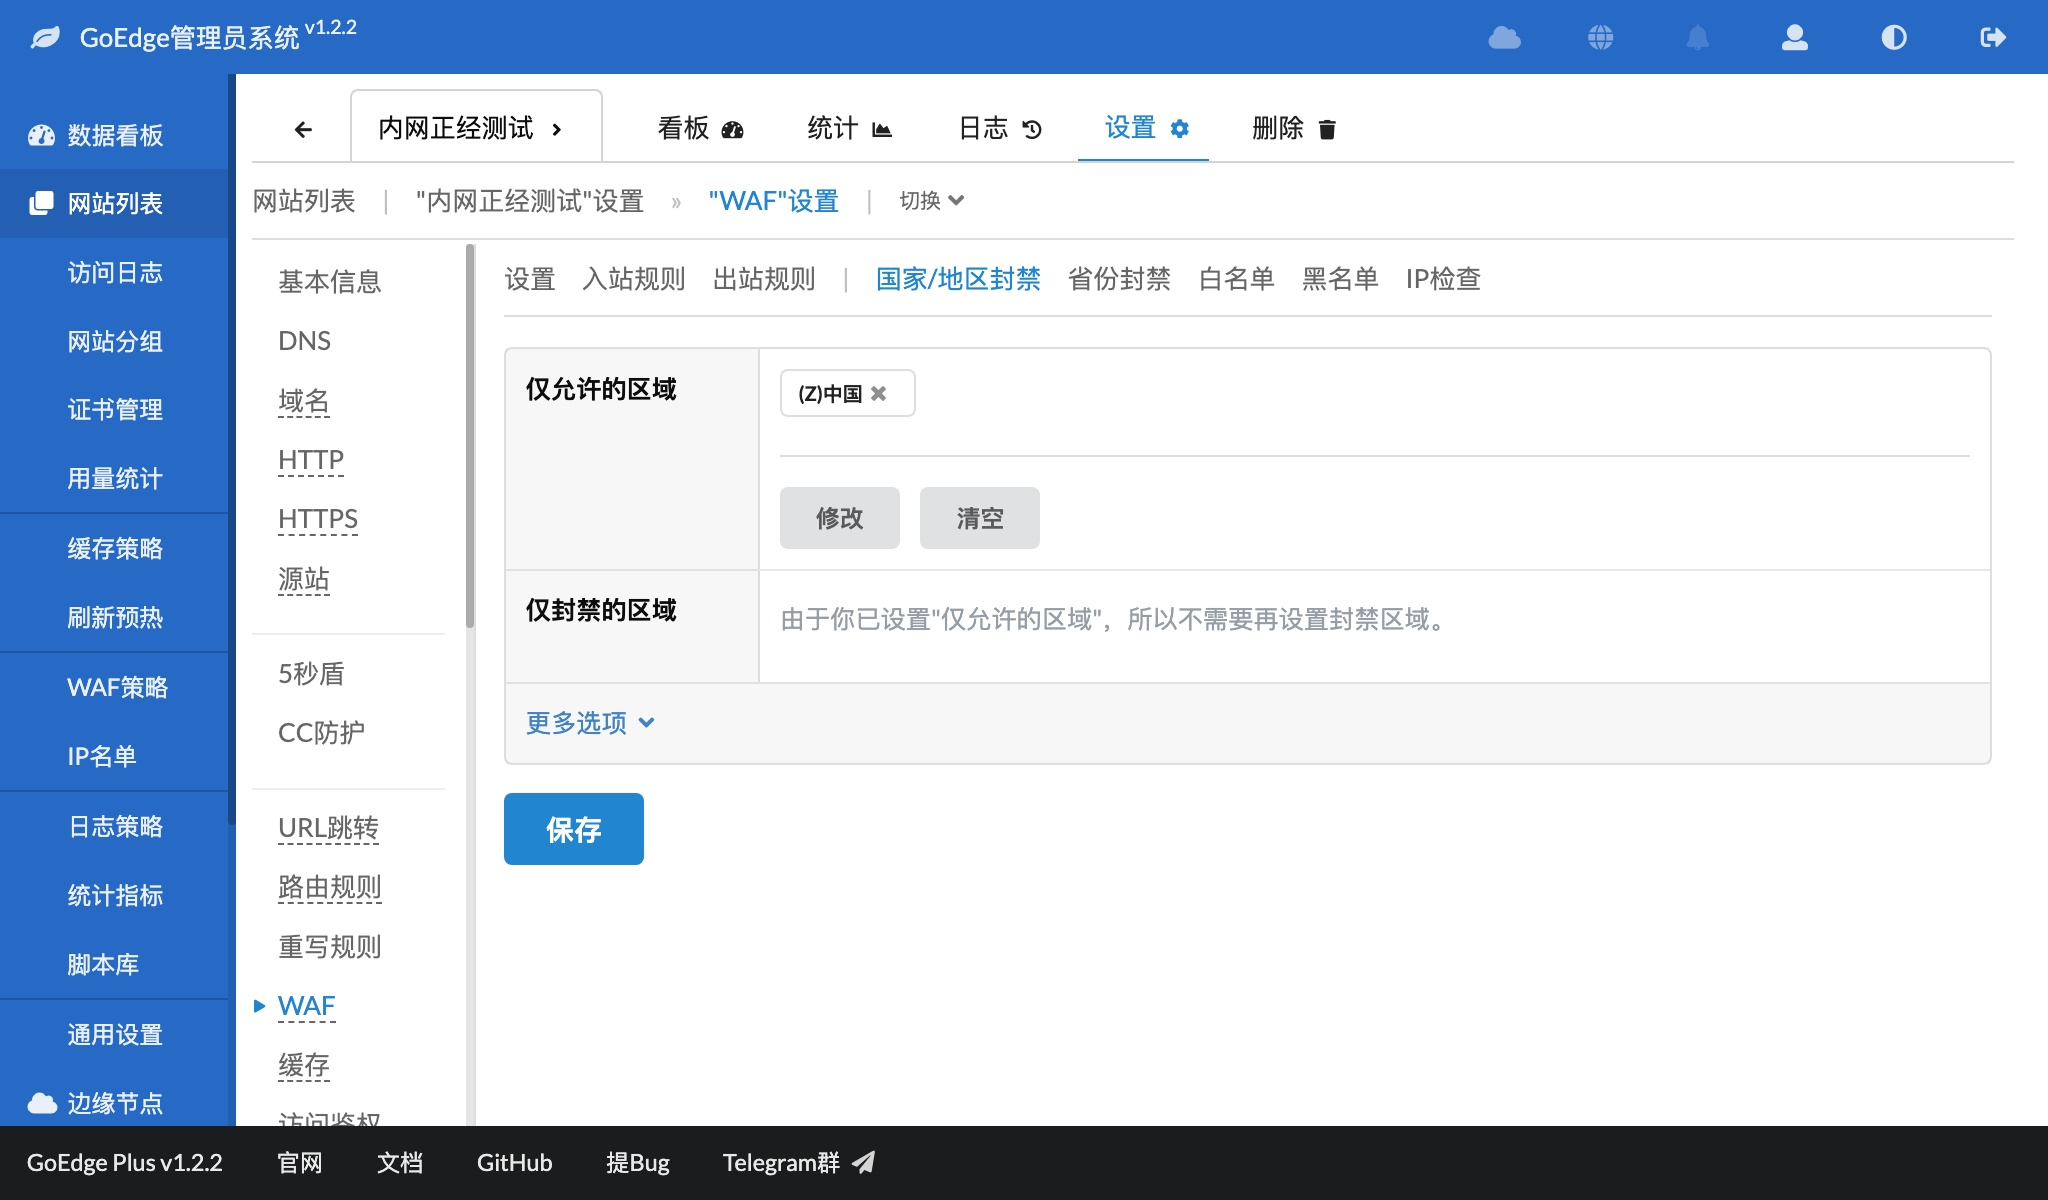Open GitHub footer link
The height and width of the screenshot is (1200, 2048).
click(x=514, y=1162)
